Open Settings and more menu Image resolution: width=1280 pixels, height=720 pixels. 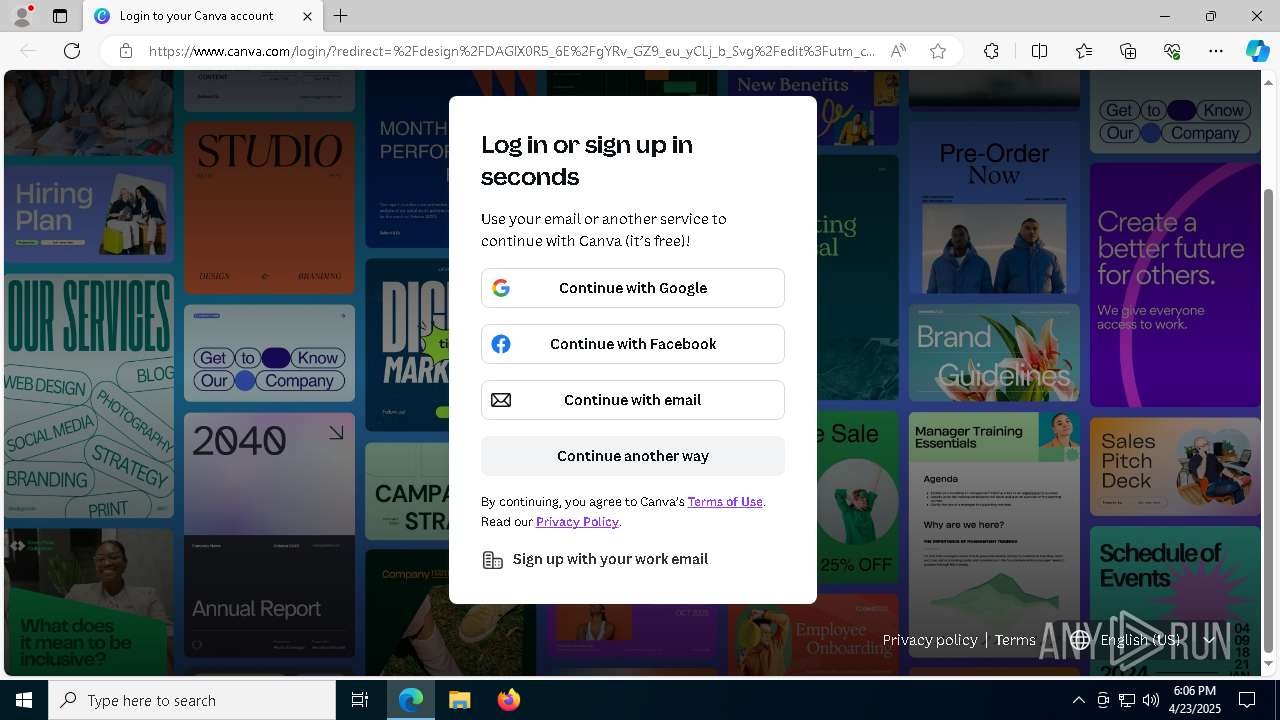(x=1216, y=51)
